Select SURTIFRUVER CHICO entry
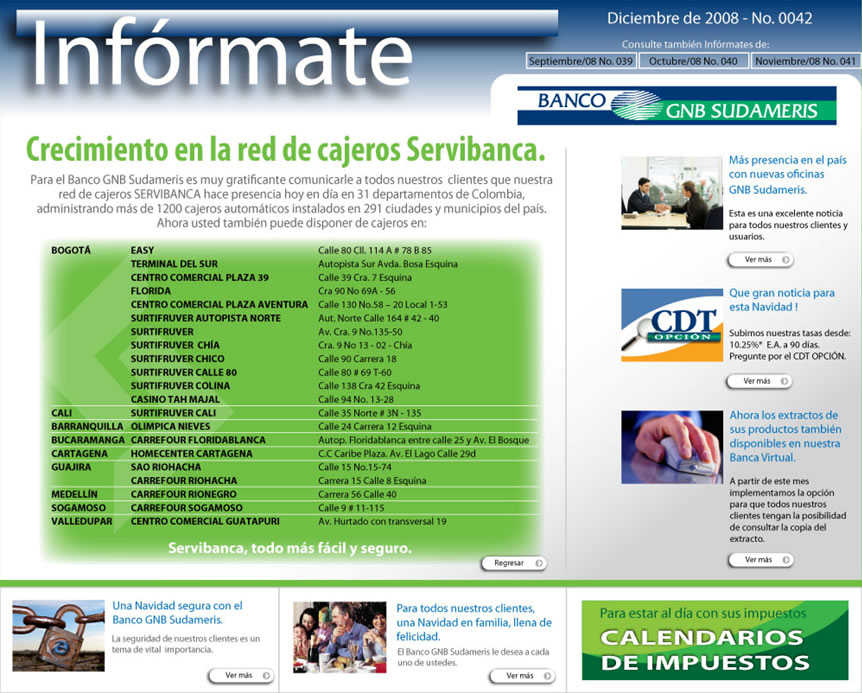Screen dimensions: 862x693 (x=178, y=359)
